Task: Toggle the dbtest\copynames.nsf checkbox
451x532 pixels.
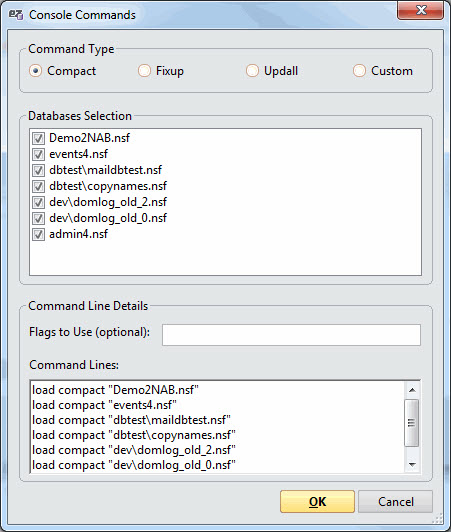Action: click(x=38, y=186)
